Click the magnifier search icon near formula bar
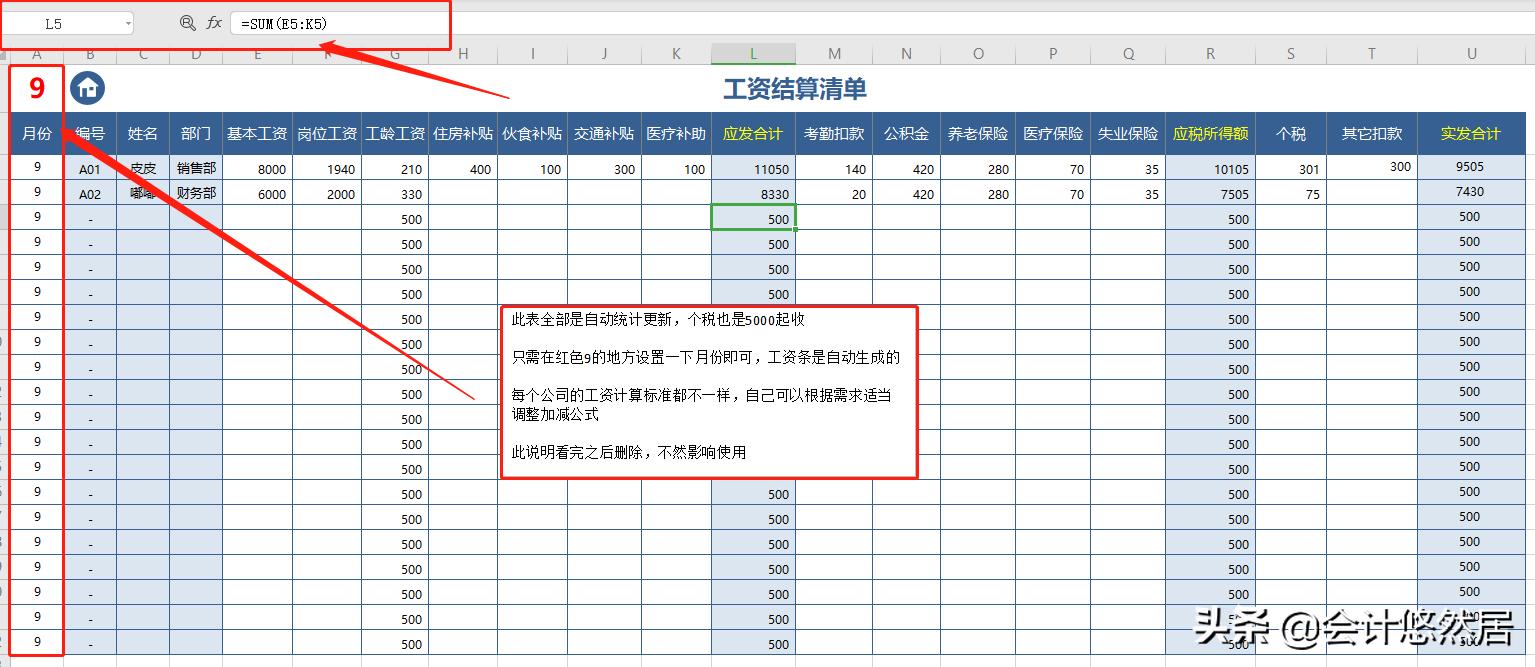 [x=189, y=21]
